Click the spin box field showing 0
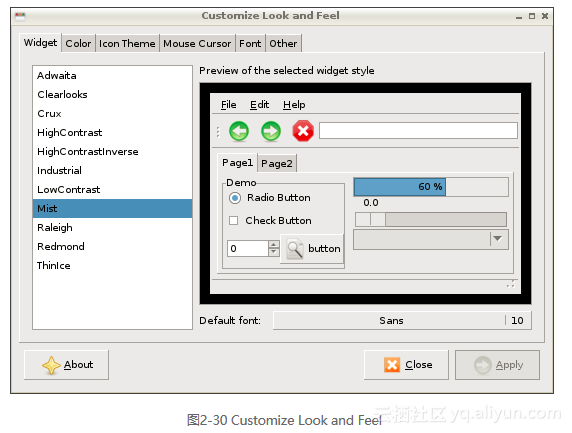Screen dimensions: 572x433 pyautogui.click(x=248, y=248)
